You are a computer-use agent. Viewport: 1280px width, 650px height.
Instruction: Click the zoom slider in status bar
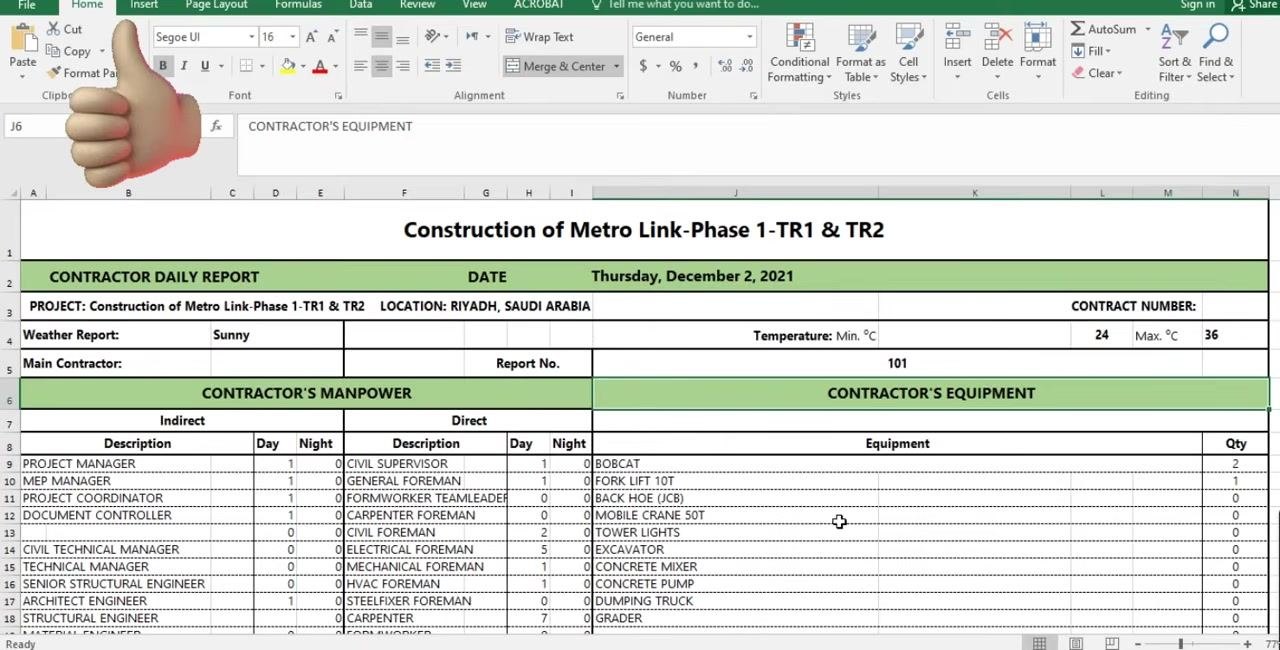[x=1181, y=643]
